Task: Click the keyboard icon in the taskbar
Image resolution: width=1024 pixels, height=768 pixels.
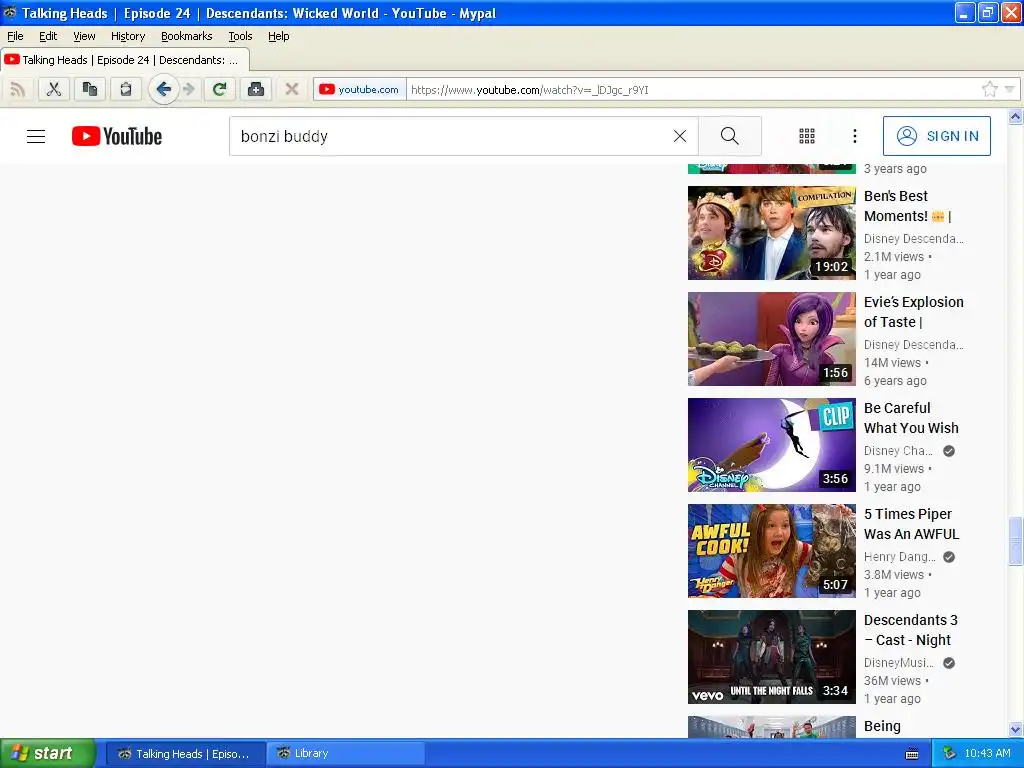Action: 912,754
